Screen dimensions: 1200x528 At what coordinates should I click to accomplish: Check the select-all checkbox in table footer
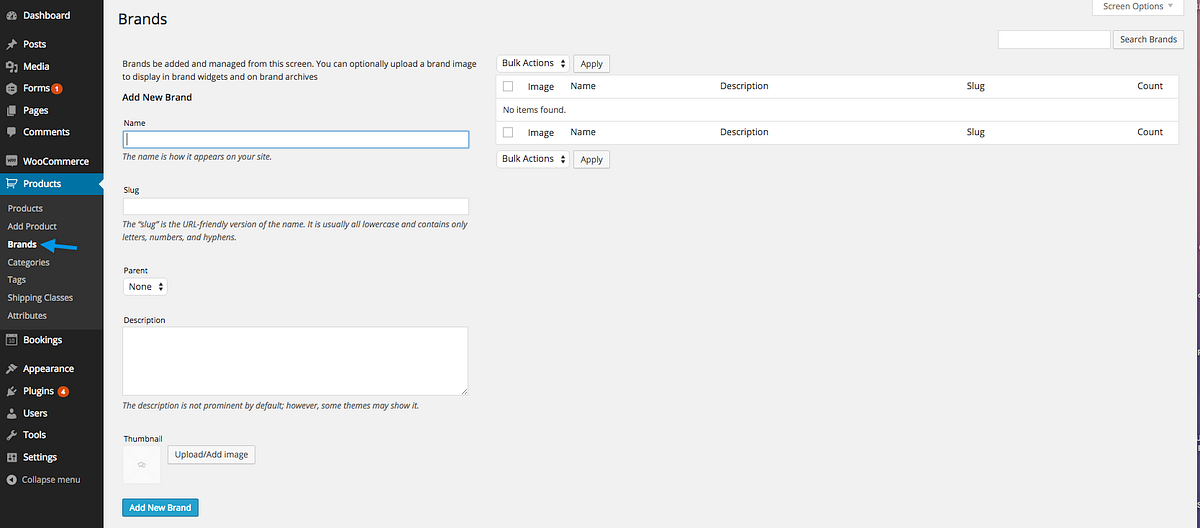pos(508,133)
